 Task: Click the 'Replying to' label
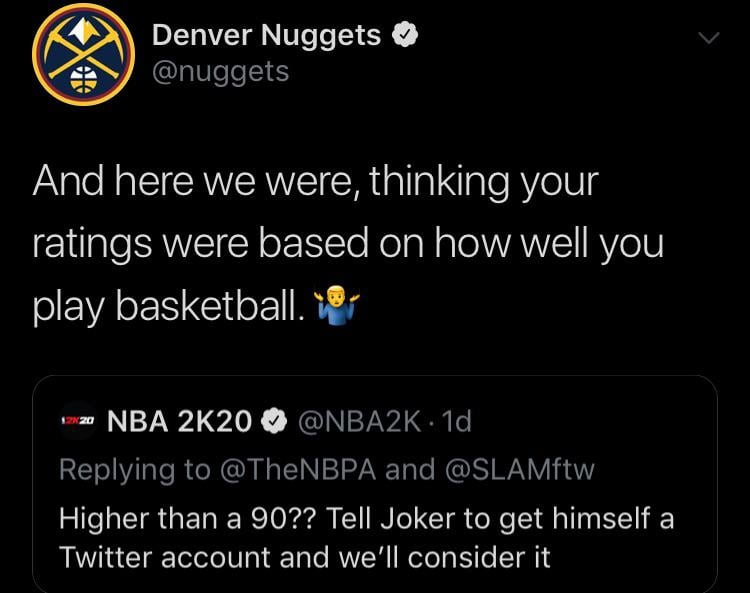pyautogui.click(x=133, y=469)
